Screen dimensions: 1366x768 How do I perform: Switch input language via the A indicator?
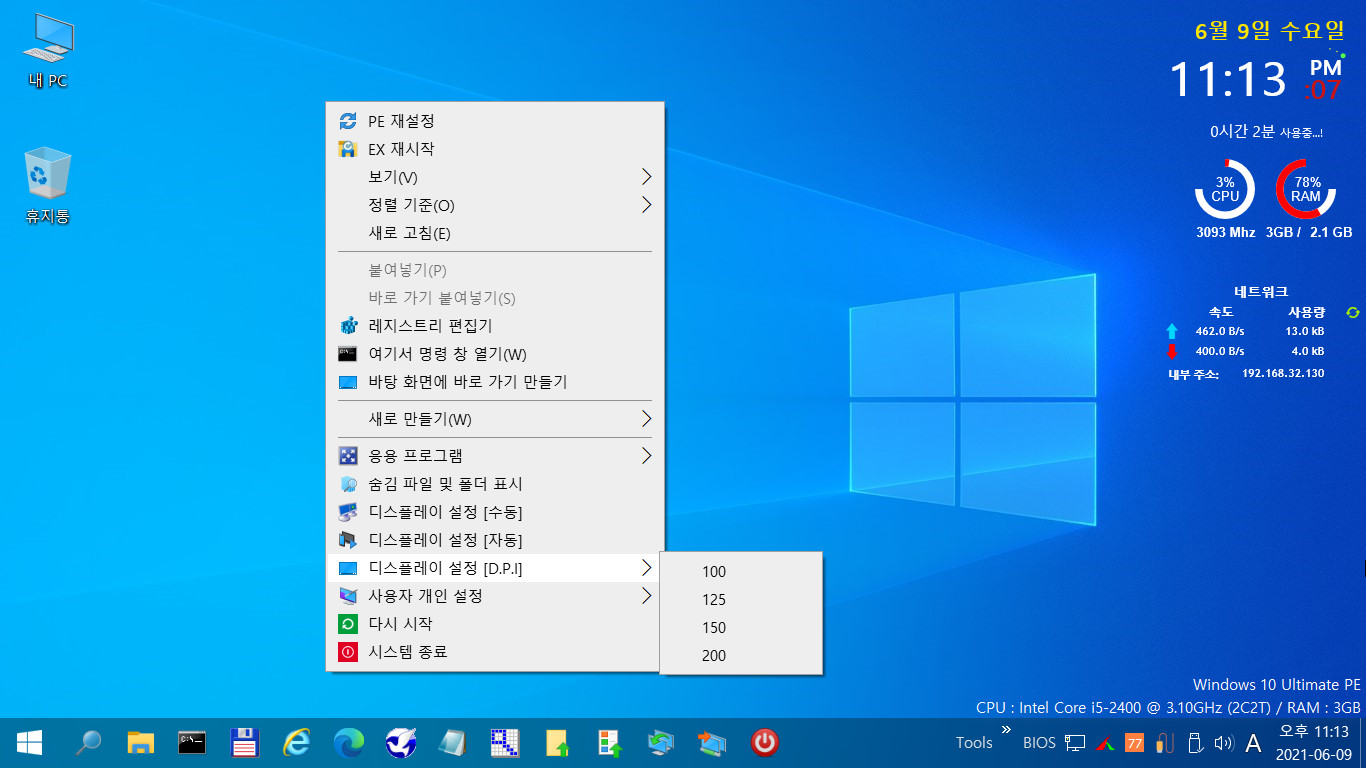[x=1253, y=743]
